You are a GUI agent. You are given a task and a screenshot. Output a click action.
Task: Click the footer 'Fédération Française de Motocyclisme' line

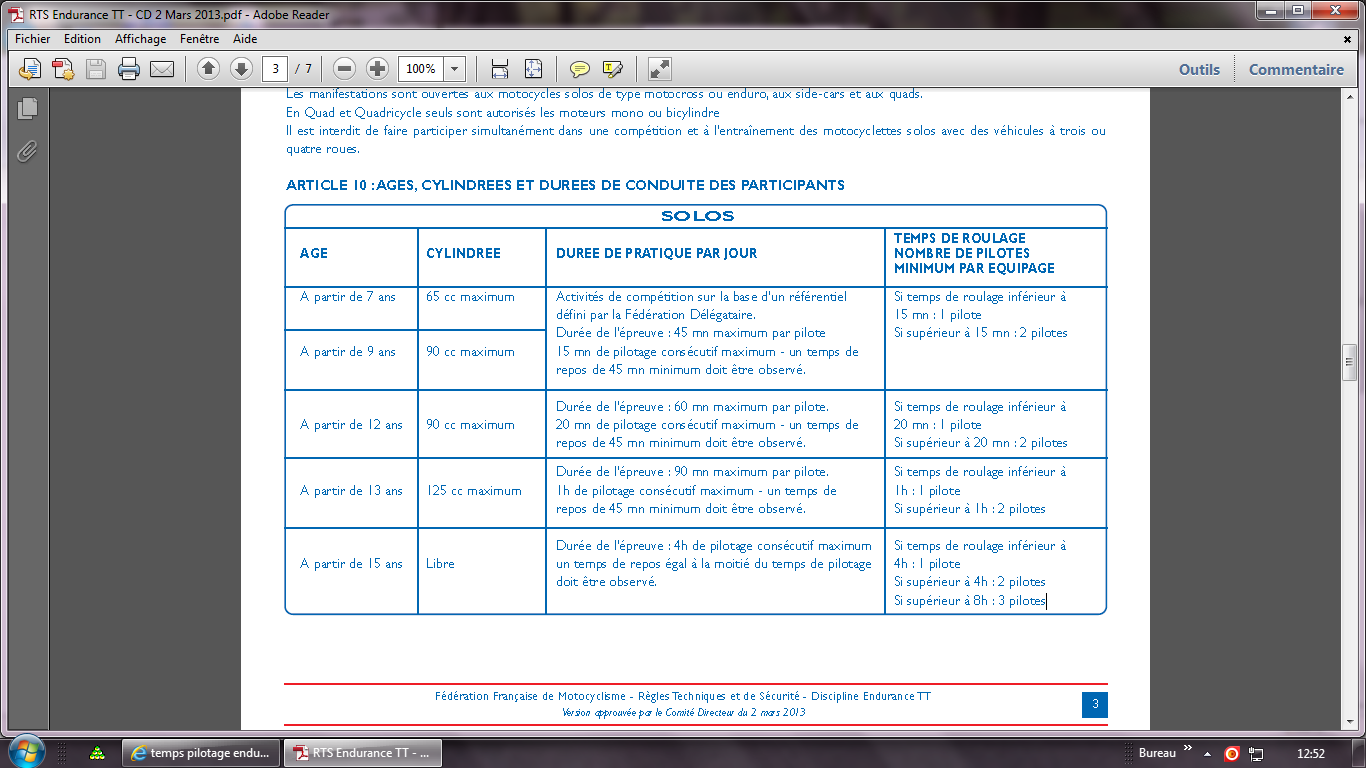click(683, 696)
